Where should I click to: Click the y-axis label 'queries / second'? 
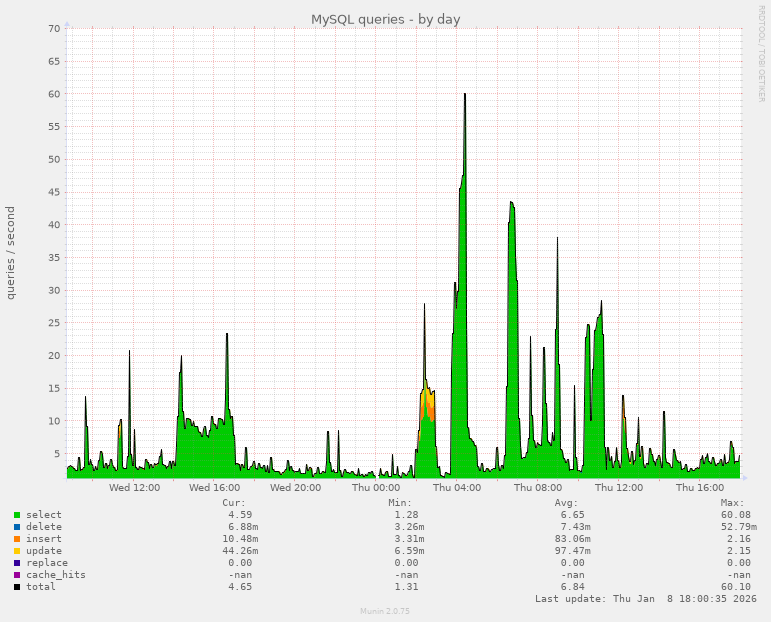[x=10, y=253]
